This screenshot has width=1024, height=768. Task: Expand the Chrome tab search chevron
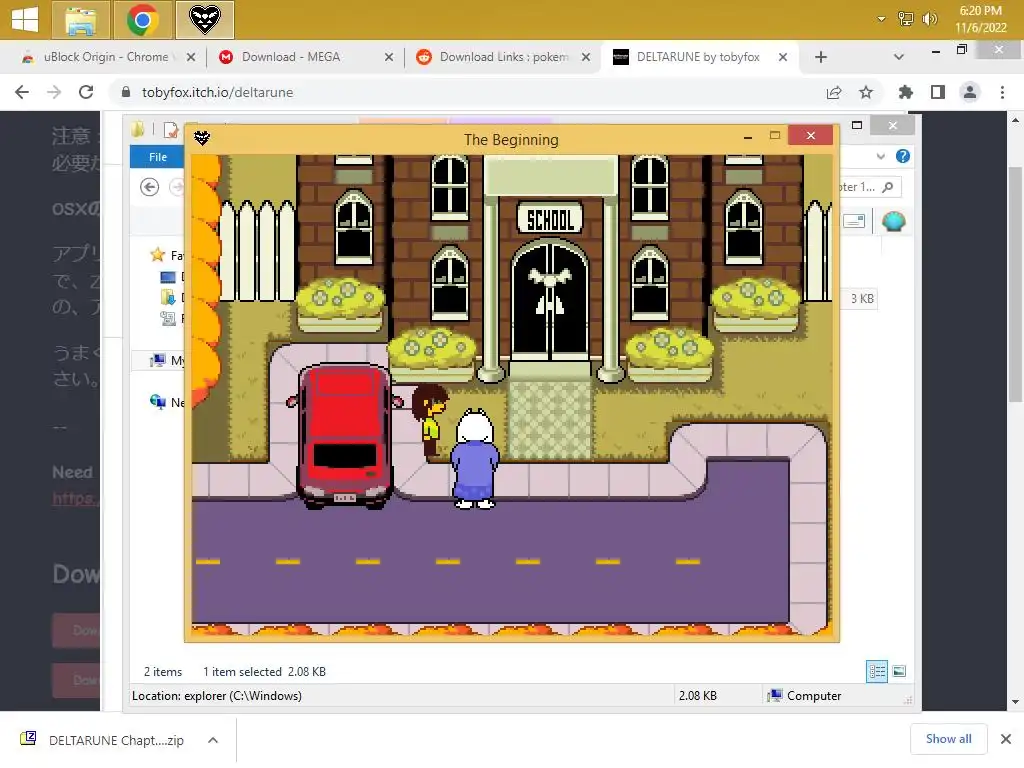(899, 57)
